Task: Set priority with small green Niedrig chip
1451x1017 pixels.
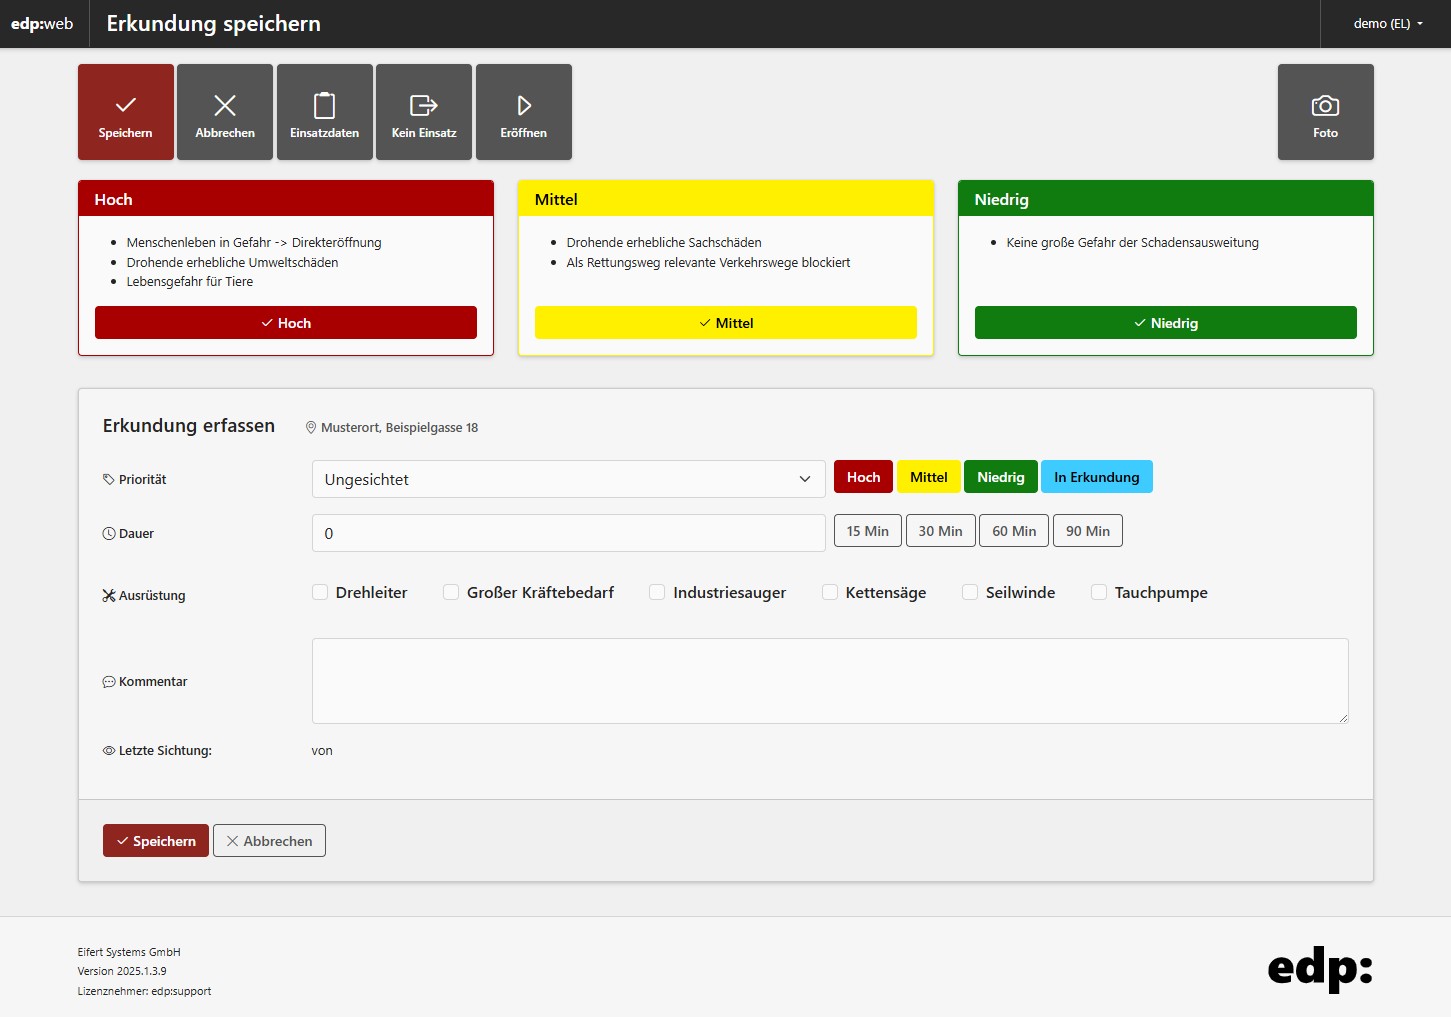Action: coord(1001,477)
